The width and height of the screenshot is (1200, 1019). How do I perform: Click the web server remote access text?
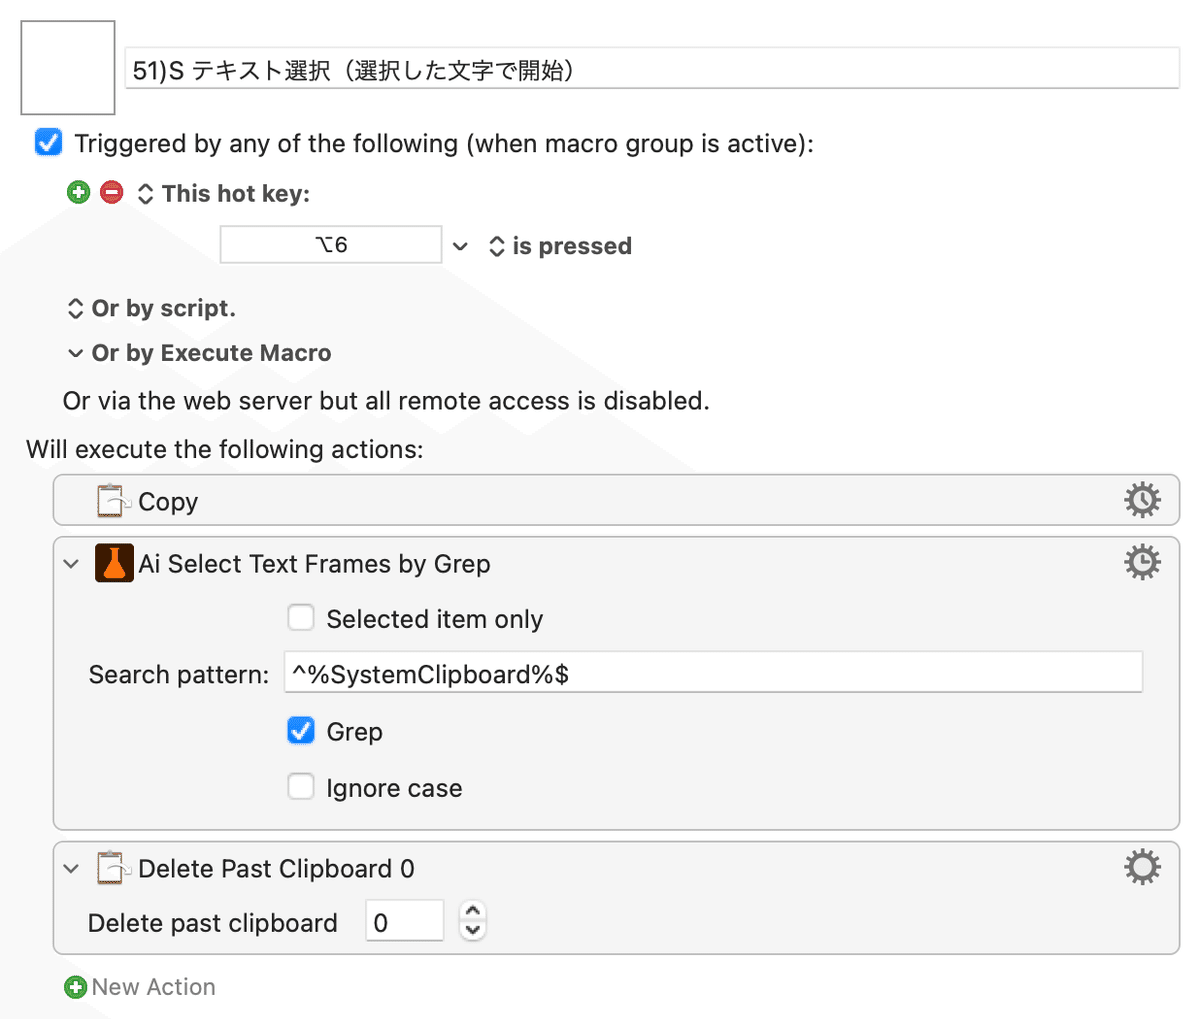point(386,401)
